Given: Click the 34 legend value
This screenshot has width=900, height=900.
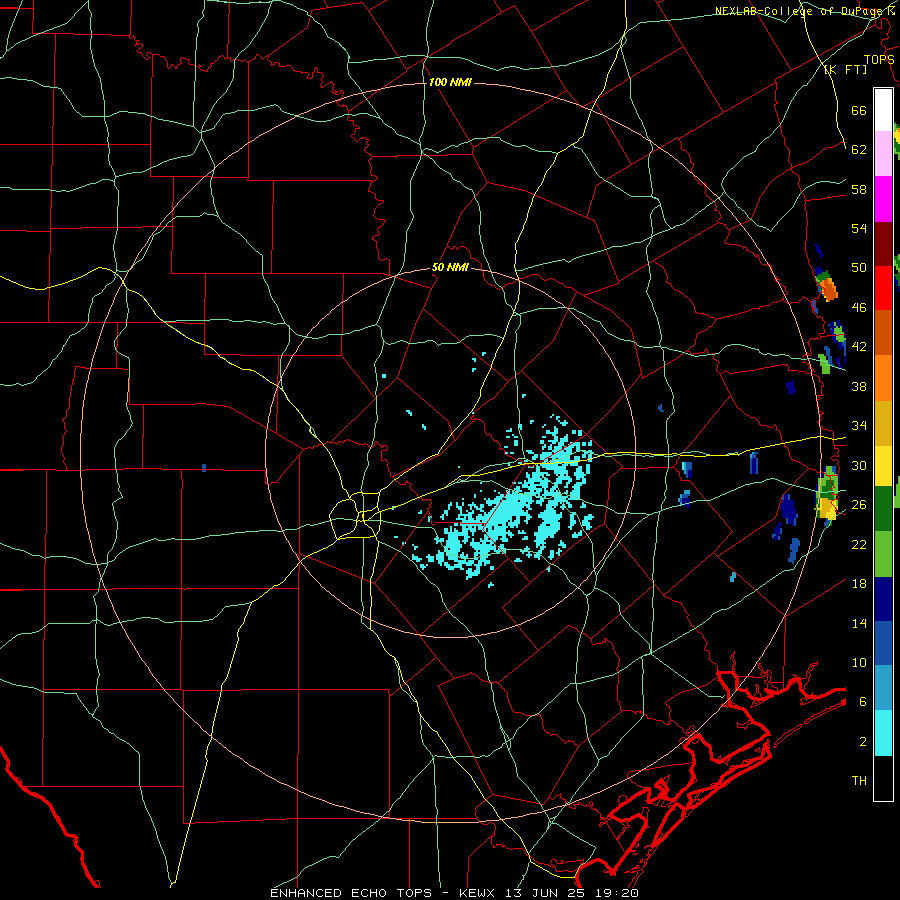Looking at the screenshot, I should 859,425.
